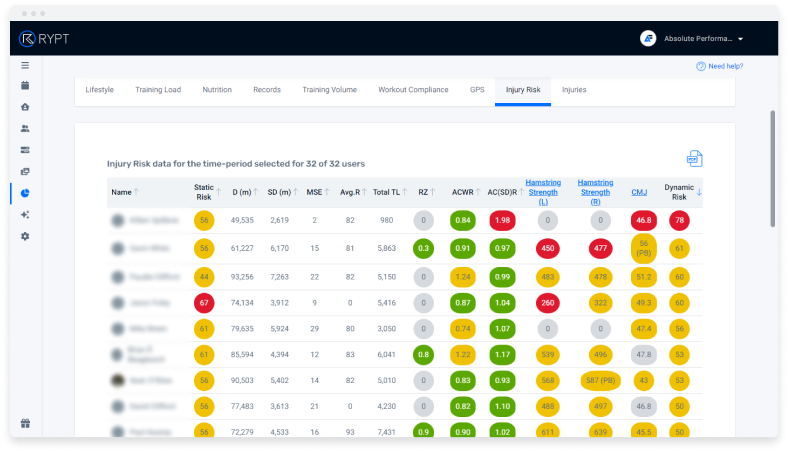Switch to the Training Volume tab
The height and width of the screenshot is (453, 789).
tap(330, 90)
